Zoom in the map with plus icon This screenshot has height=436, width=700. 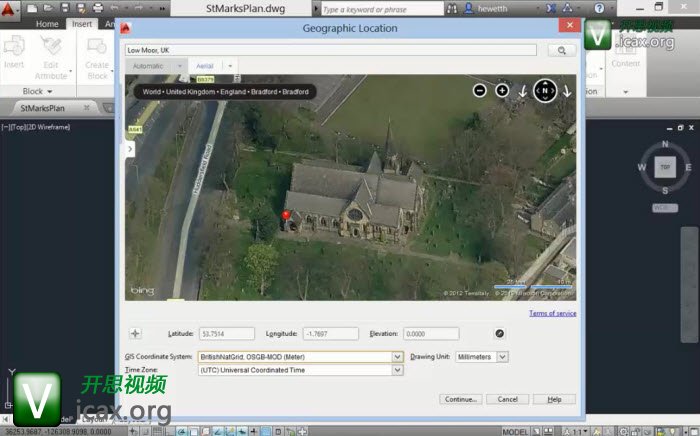click(x=502, y=90)
